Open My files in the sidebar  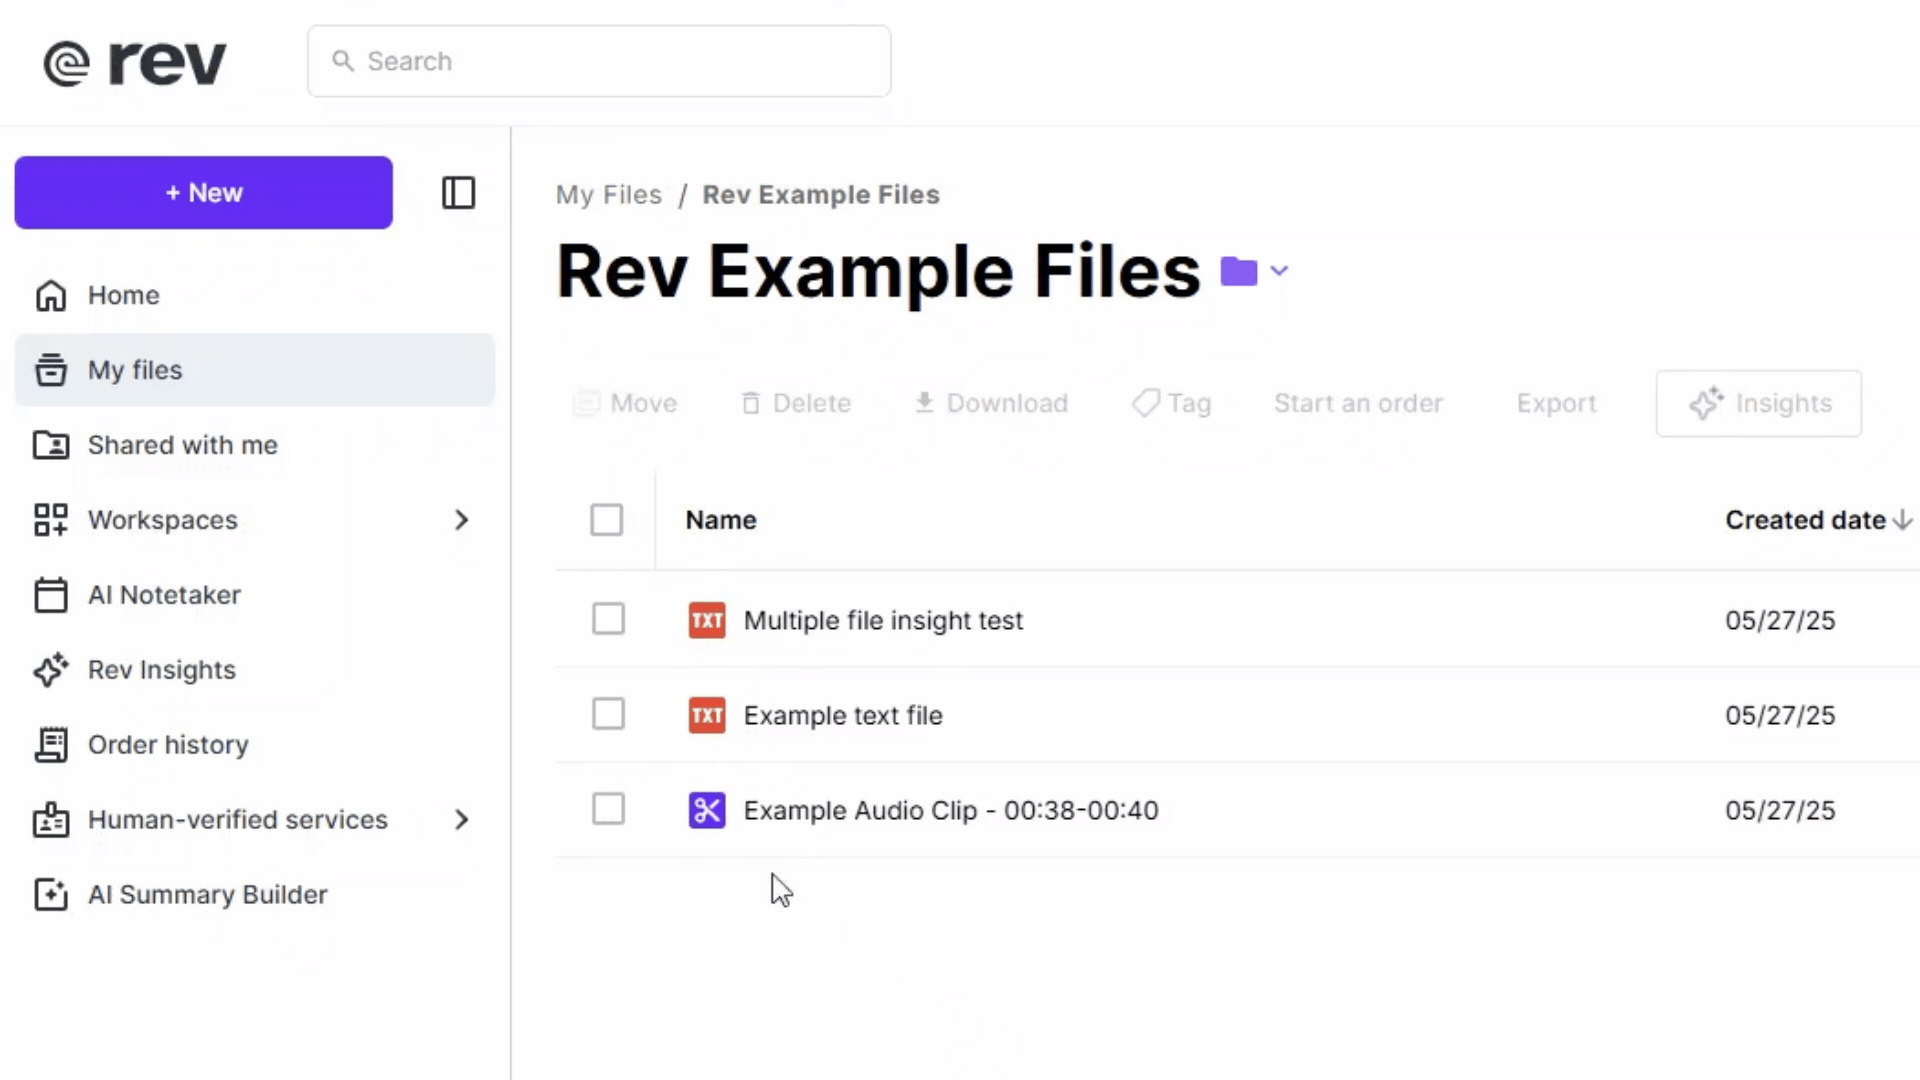pyautogui.click(x=255, y=370)
